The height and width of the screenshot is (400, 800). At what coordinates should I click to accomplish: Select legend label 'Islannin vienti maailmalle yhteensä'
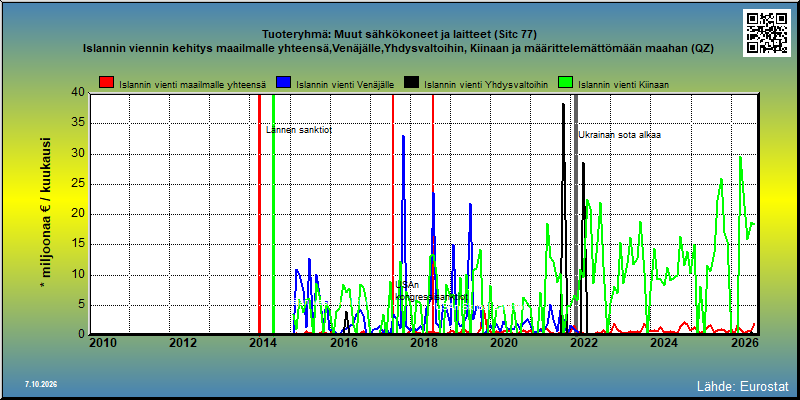(x=193, y=85)
